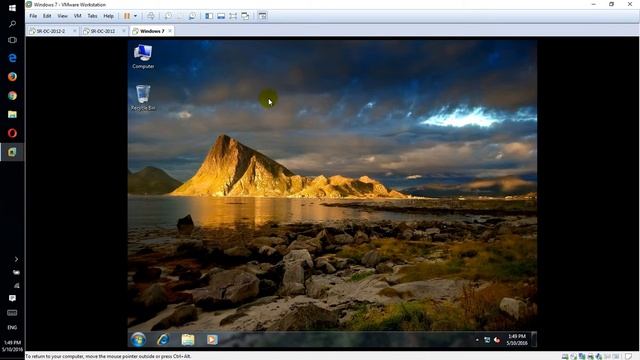Select the Windows 7 VM tab
This screenshot has height=360, width=640.
tap(151, 31)
